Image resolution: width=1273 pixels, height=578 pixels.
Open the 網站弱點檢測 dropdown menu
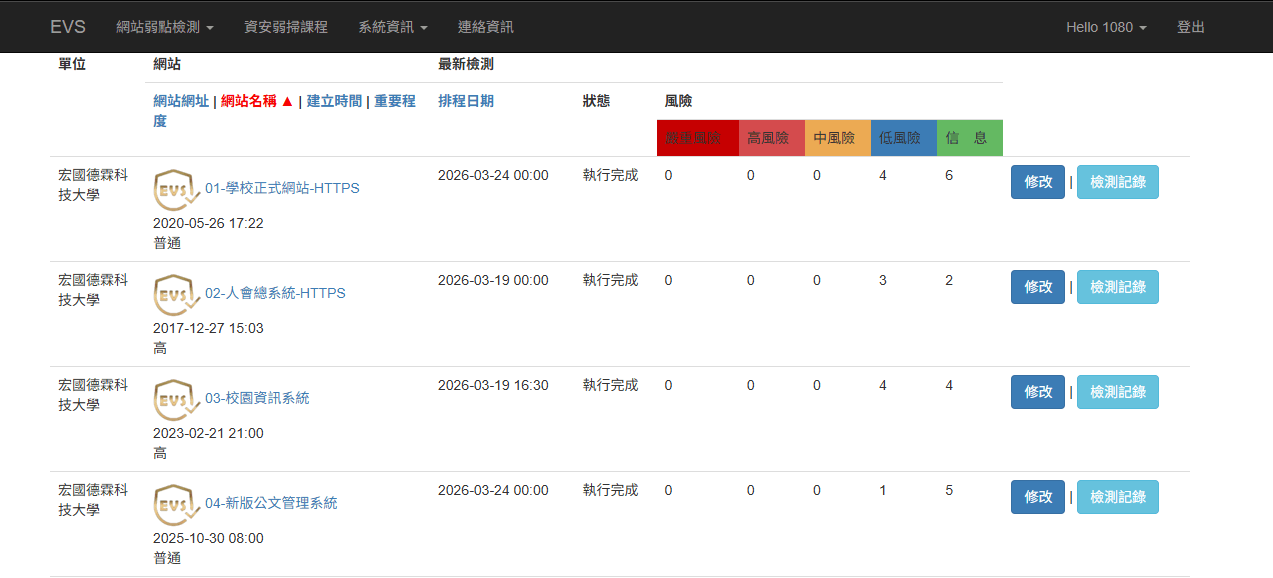click(165, 27)
